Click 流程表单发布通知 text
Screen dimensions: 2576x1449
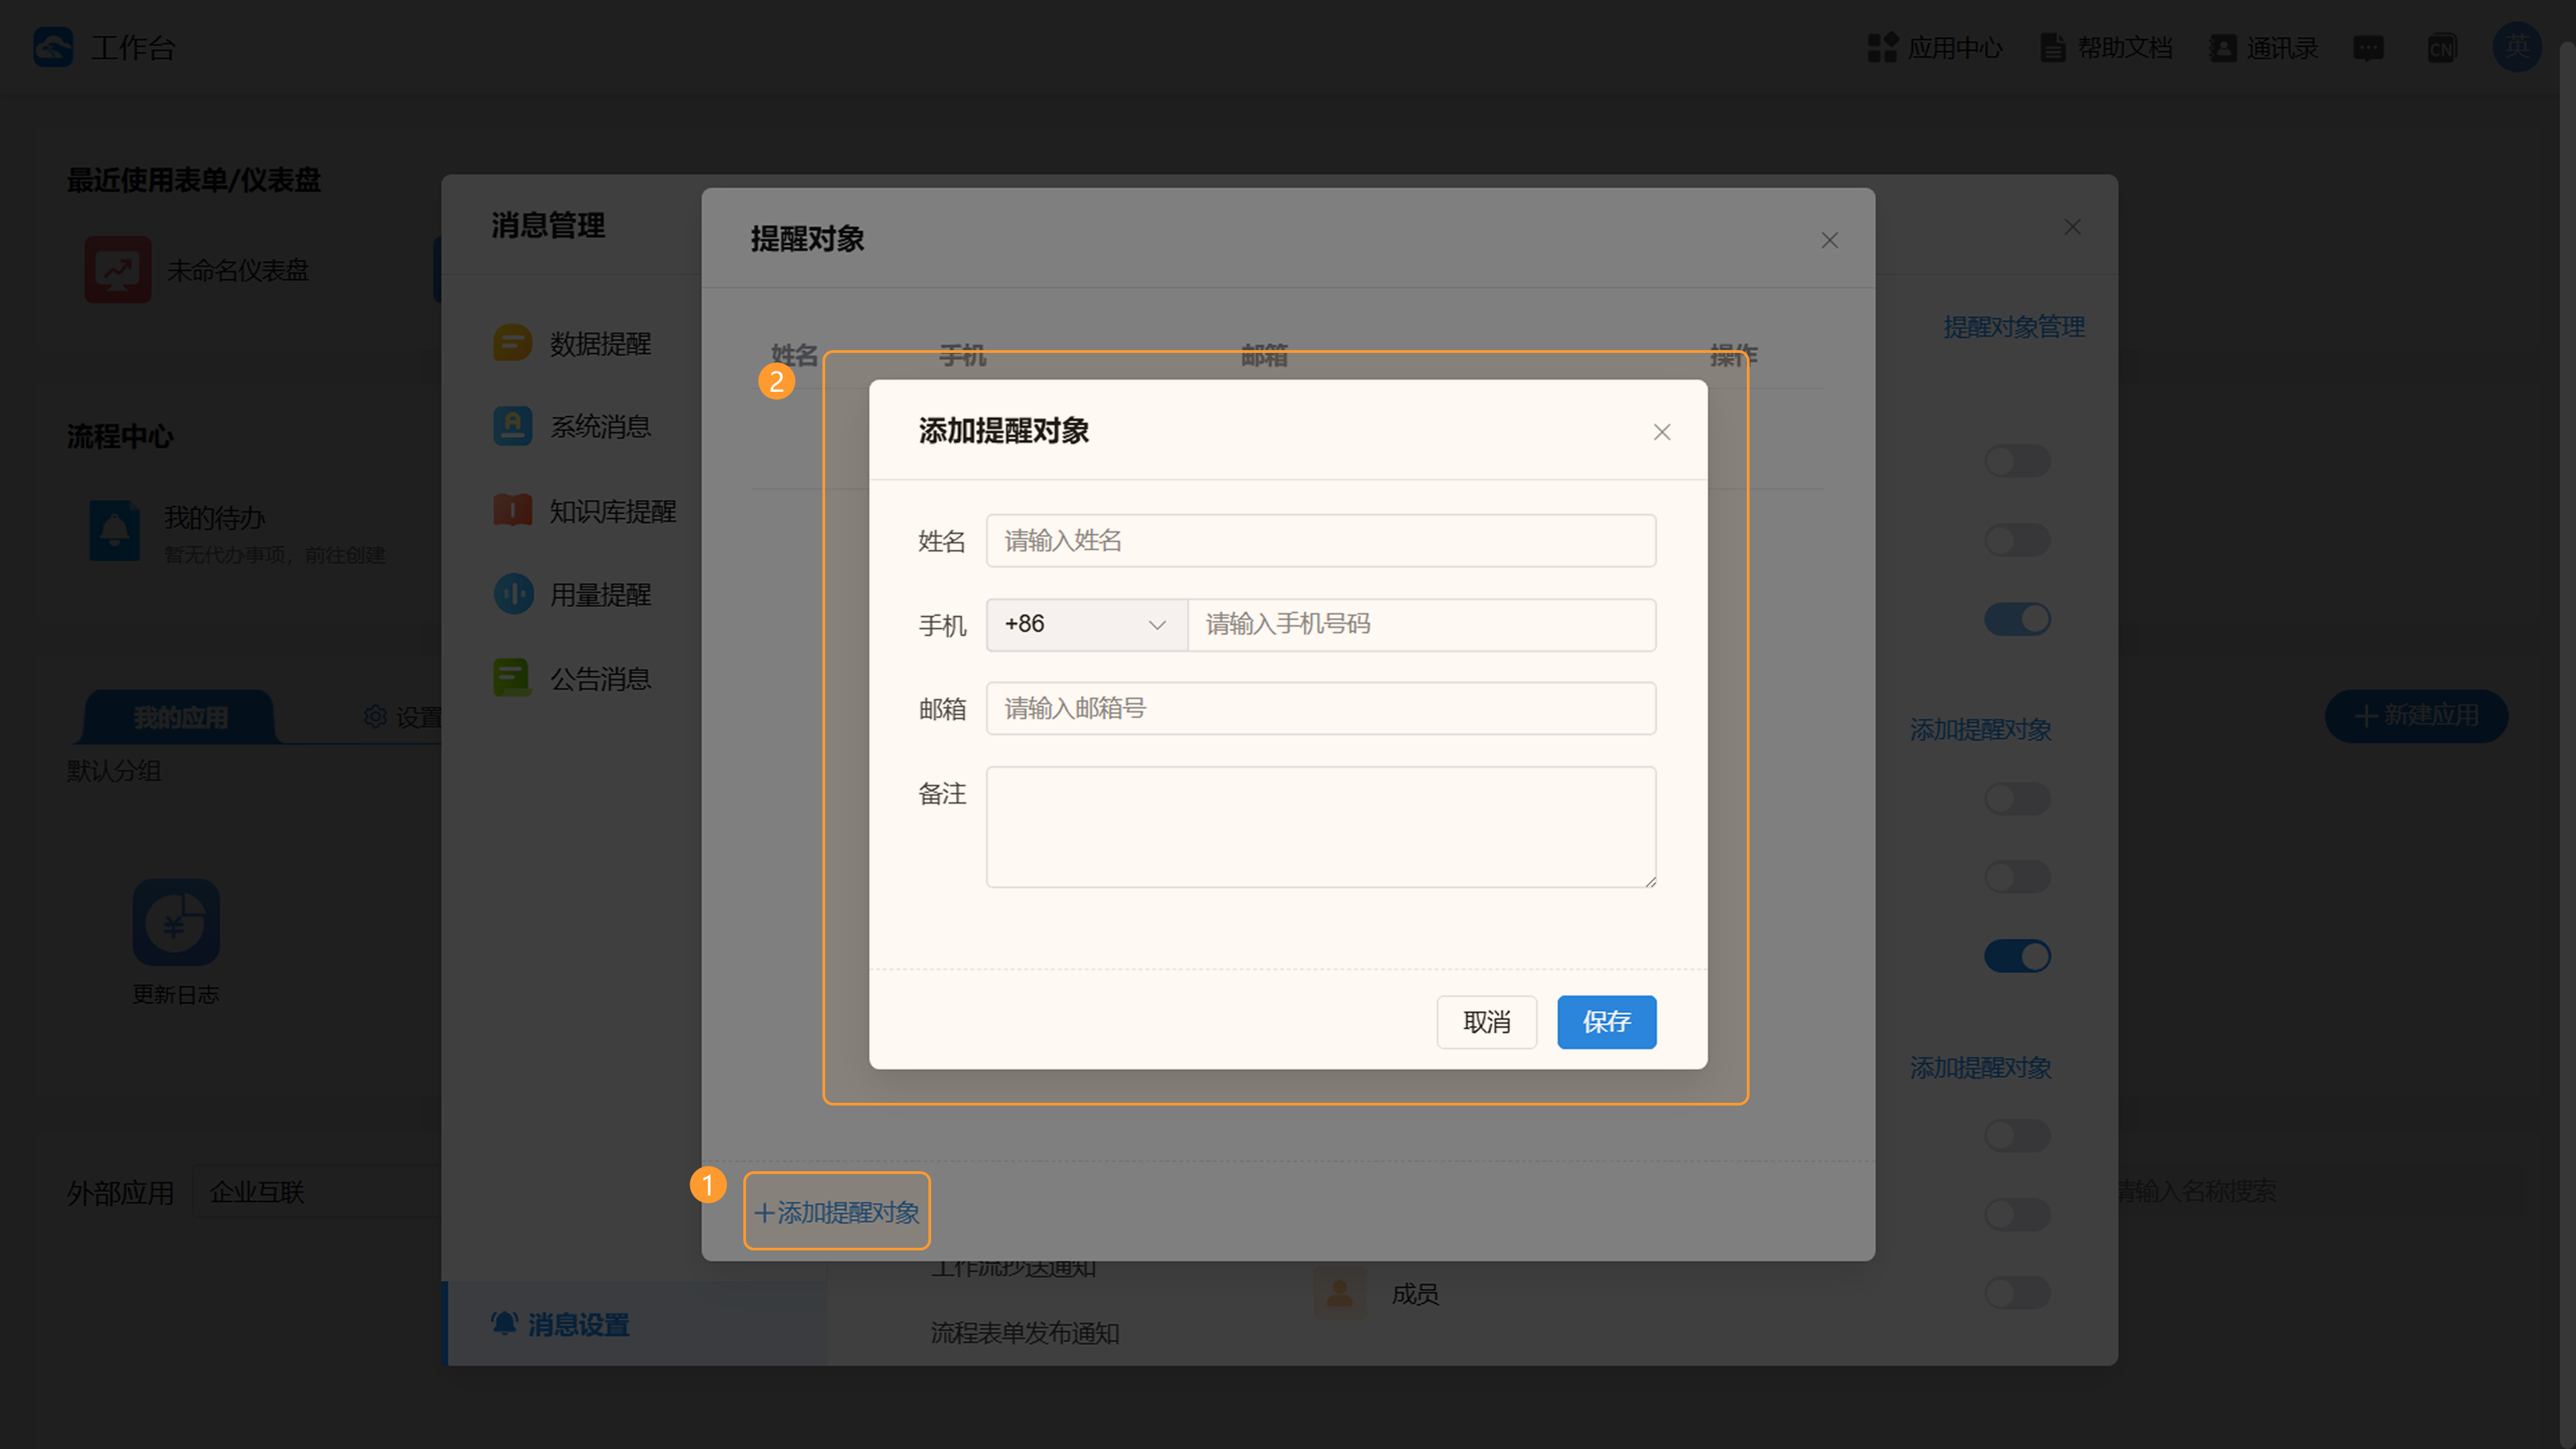(x=1025, y=1333)
